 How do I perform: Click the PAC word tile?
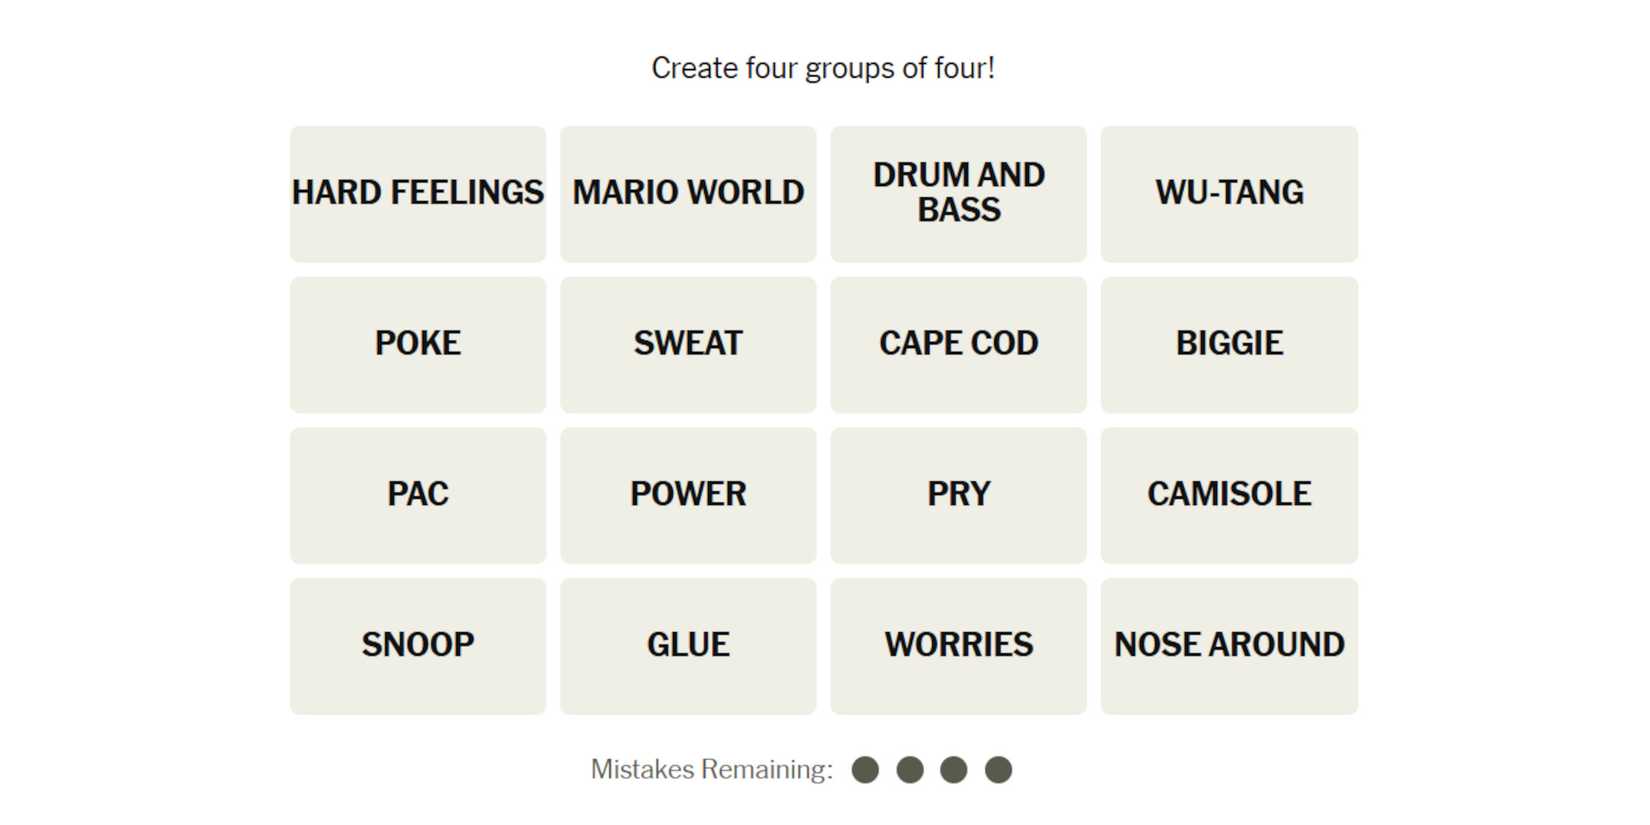tap(418, 495)
